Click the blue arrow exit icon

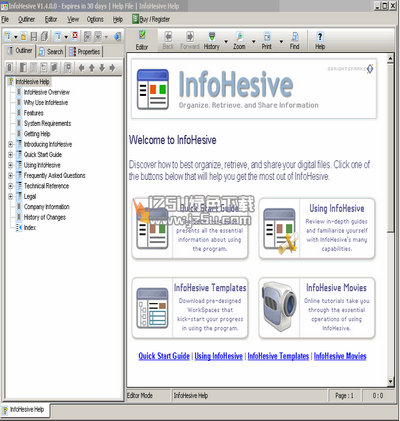[x=117, y=36]
